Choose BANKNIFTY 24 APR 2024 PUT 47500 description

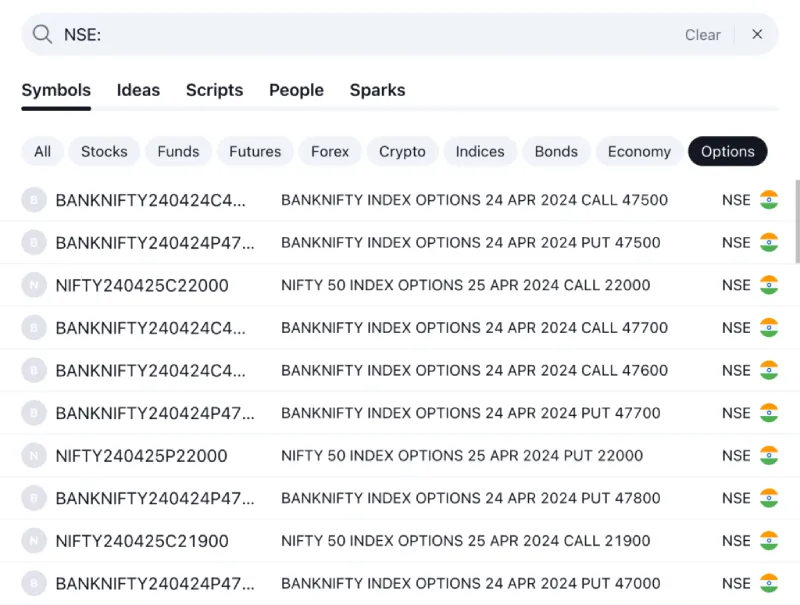(470, 242)
